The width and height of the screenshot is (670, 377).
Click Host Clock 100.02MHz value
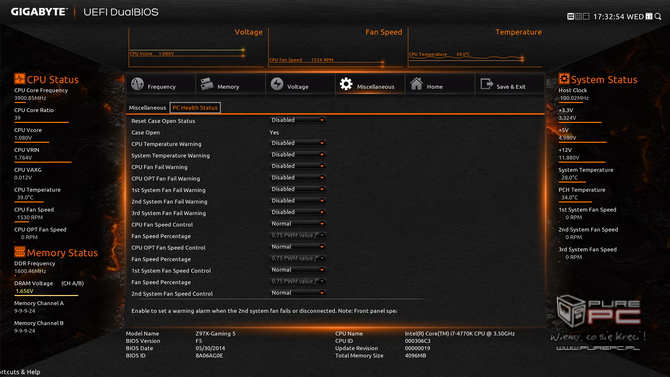[x=574, y=98]
